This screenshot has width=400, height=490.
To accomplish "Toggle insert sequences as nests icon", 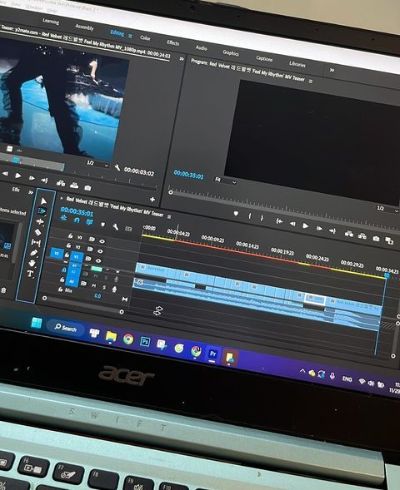I will click(x=64, y=218).
